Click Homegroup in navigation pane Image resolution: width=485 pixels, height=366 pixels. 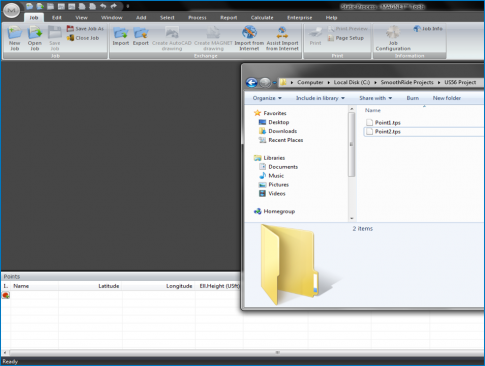[274, 211]
